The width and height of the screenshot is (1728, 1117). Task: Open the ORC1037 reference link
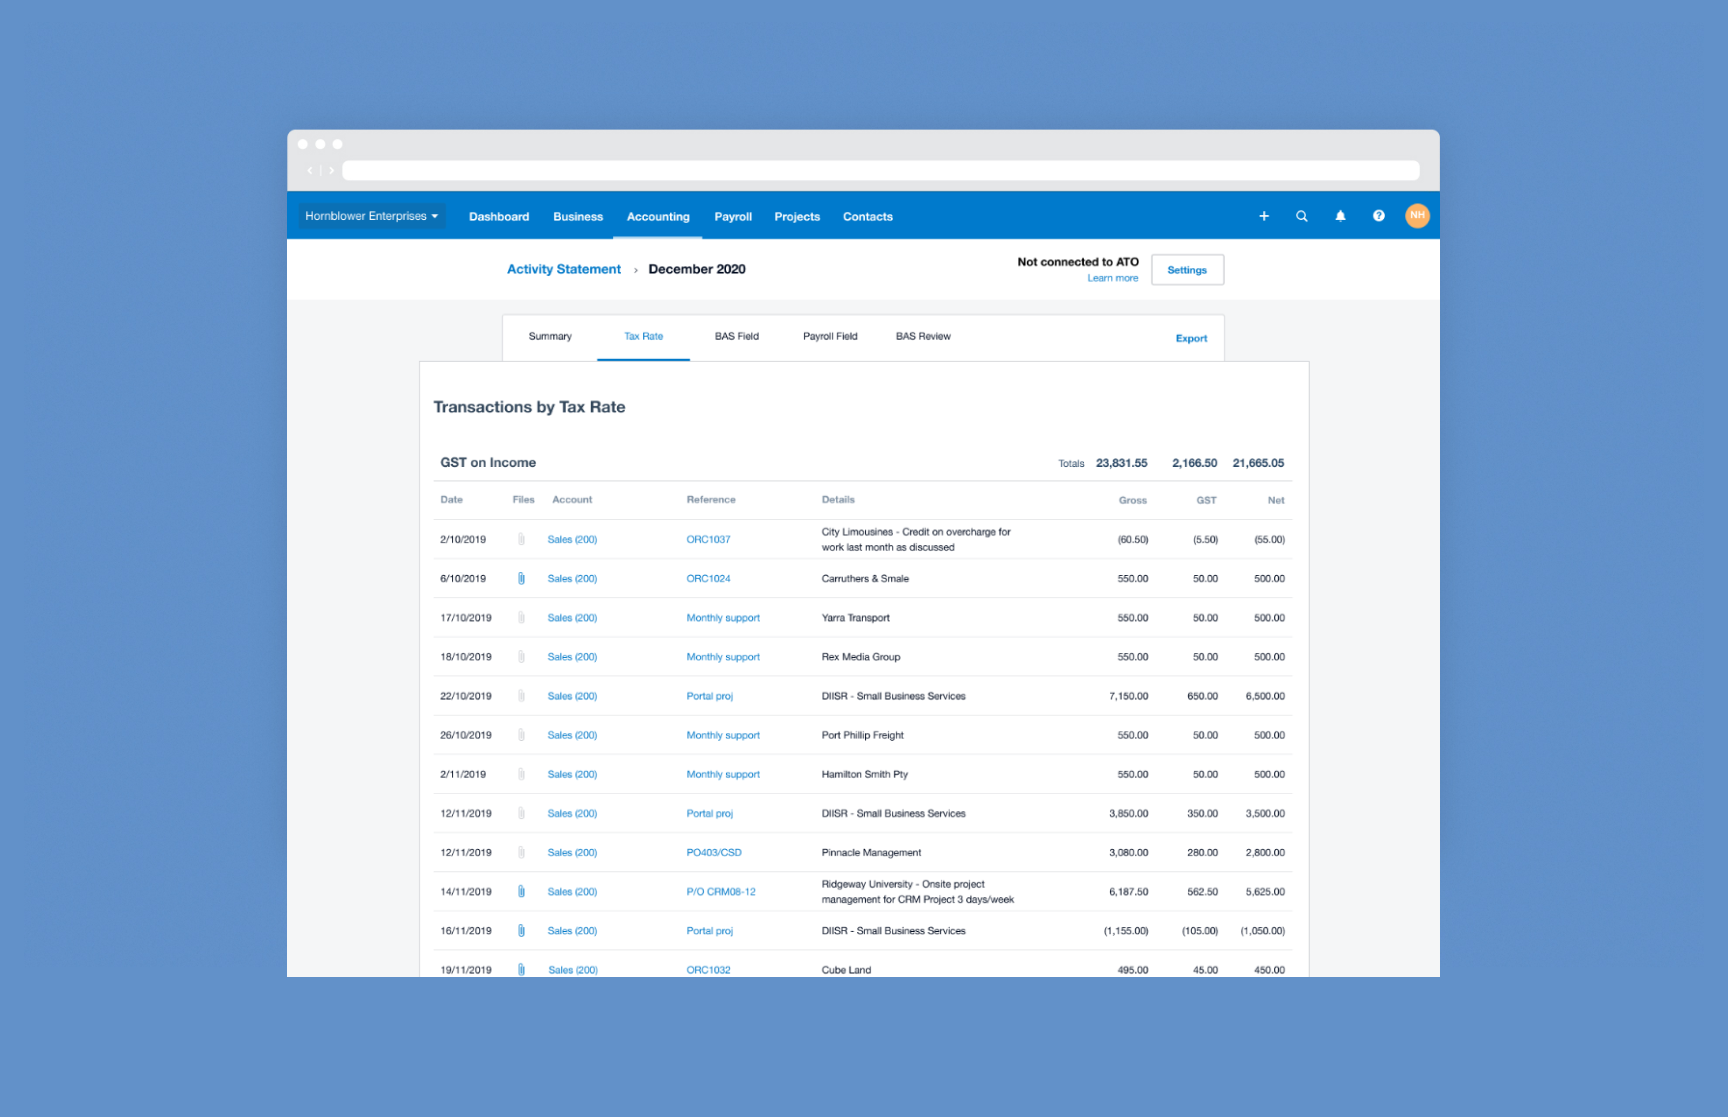[708, 540]
